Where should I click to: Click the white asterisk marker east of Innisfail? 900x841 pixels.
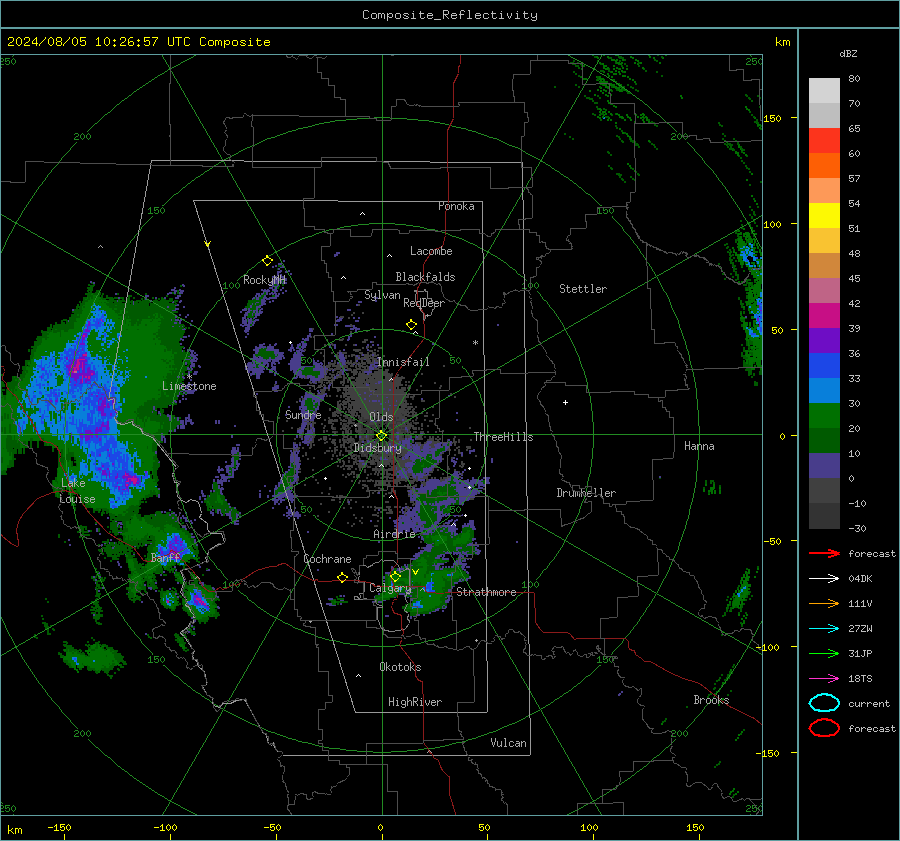pyautogui.click(x=475, y=343)
